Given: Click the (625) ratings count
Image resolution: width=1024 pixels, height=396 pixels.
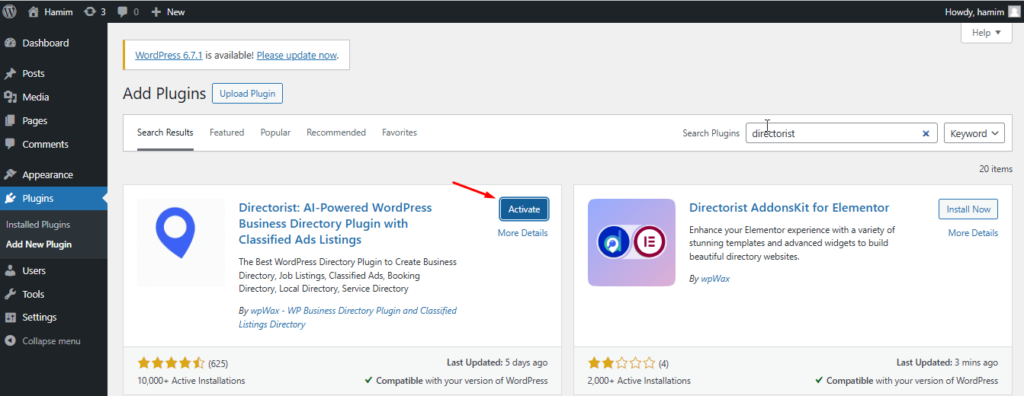Looking at the screenshot, I should point(218,363).
